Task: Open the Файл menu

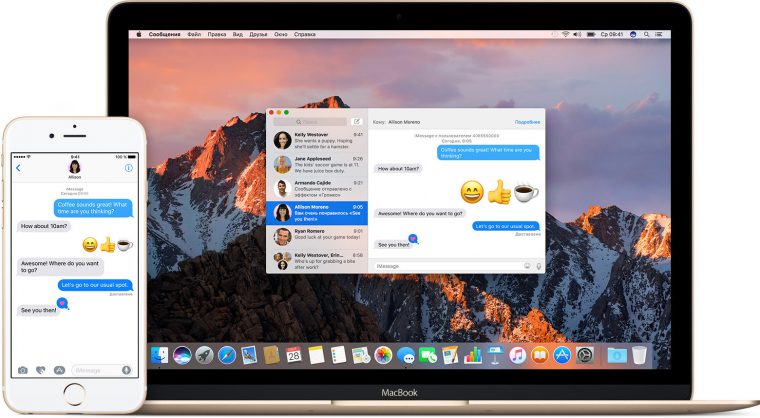Action: coord(194,34)
